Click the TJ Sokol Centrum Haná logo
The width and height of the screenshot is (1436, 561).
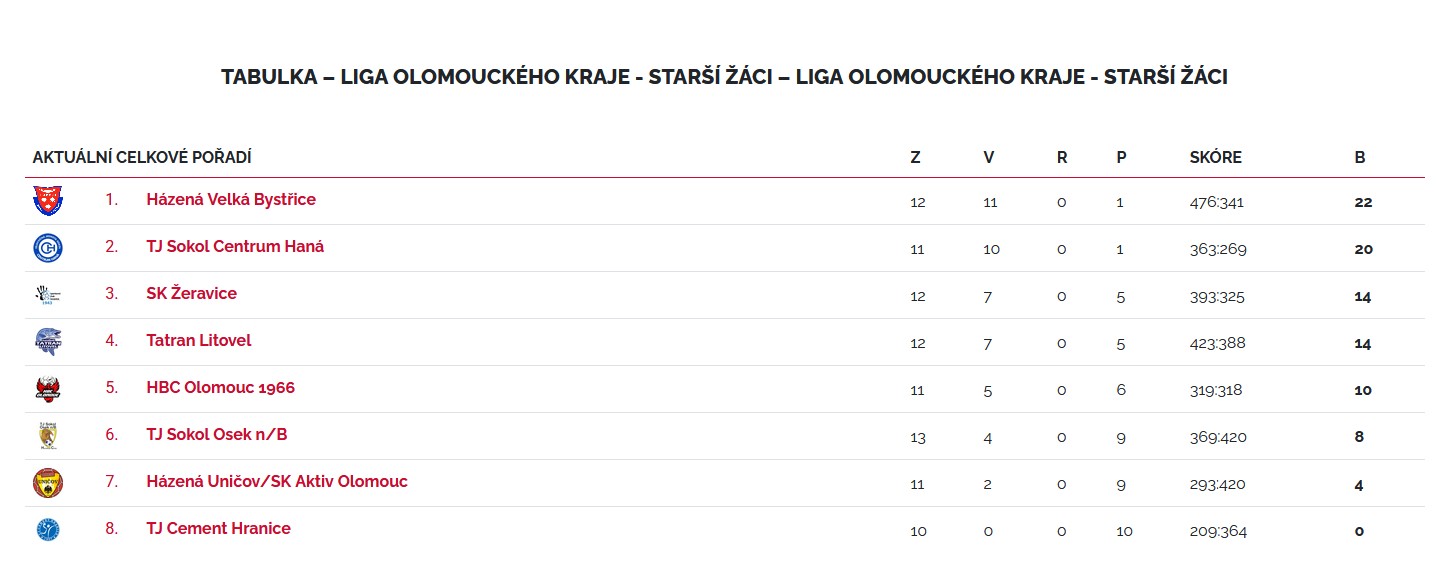coord(47,248)
